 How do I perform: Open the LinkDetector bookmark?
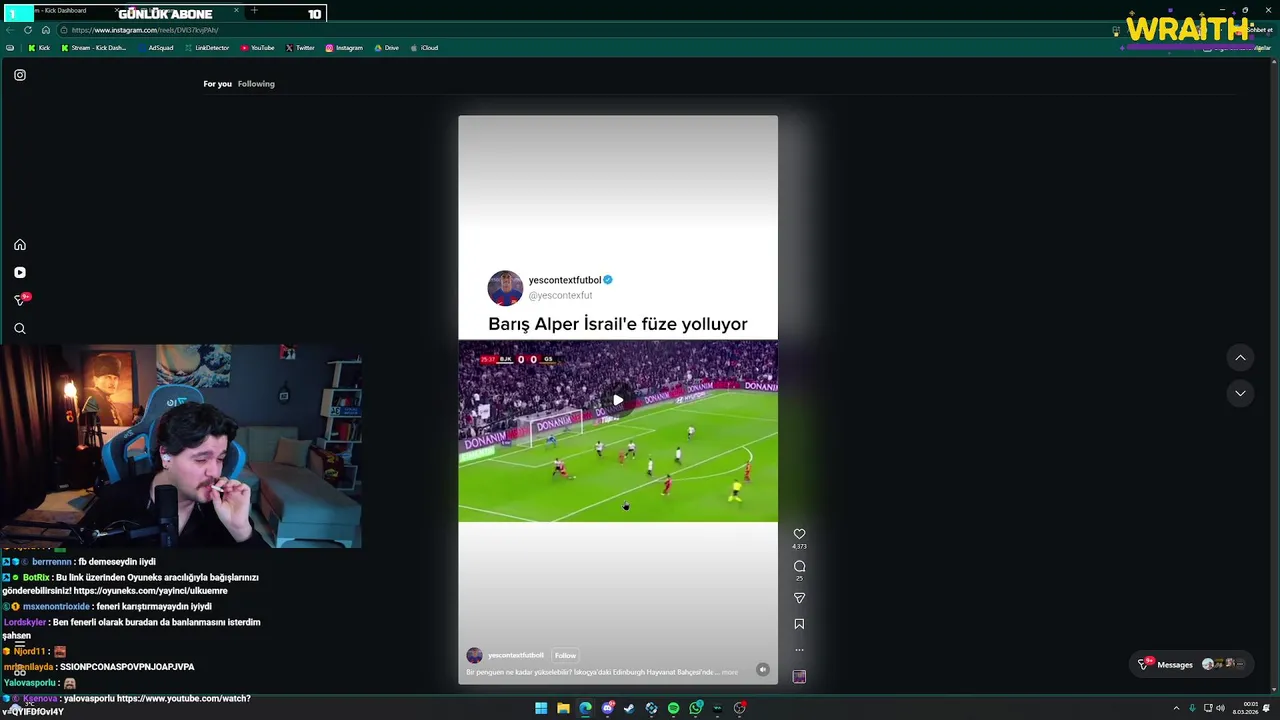point(207,48)
